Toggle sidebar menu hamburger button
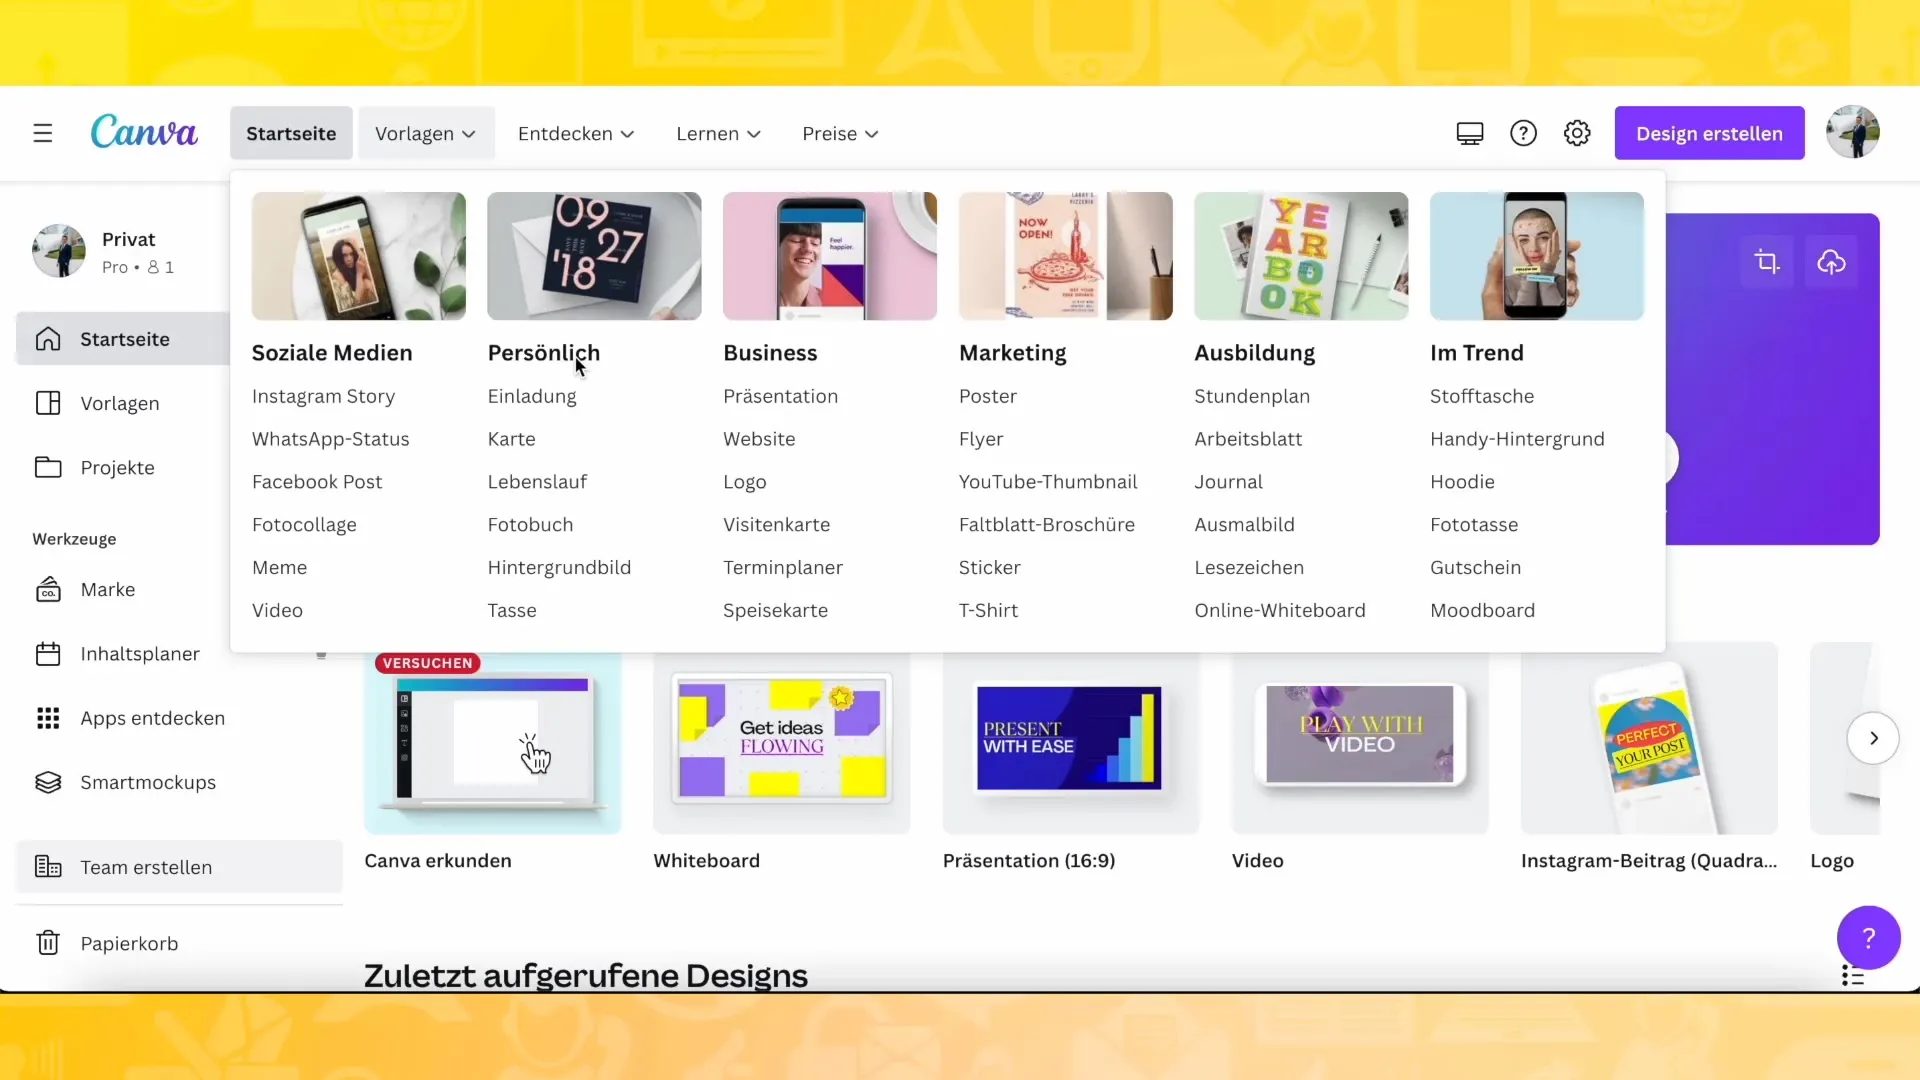This screenshot has width=1920, height=1080. (x=42, y=133)
